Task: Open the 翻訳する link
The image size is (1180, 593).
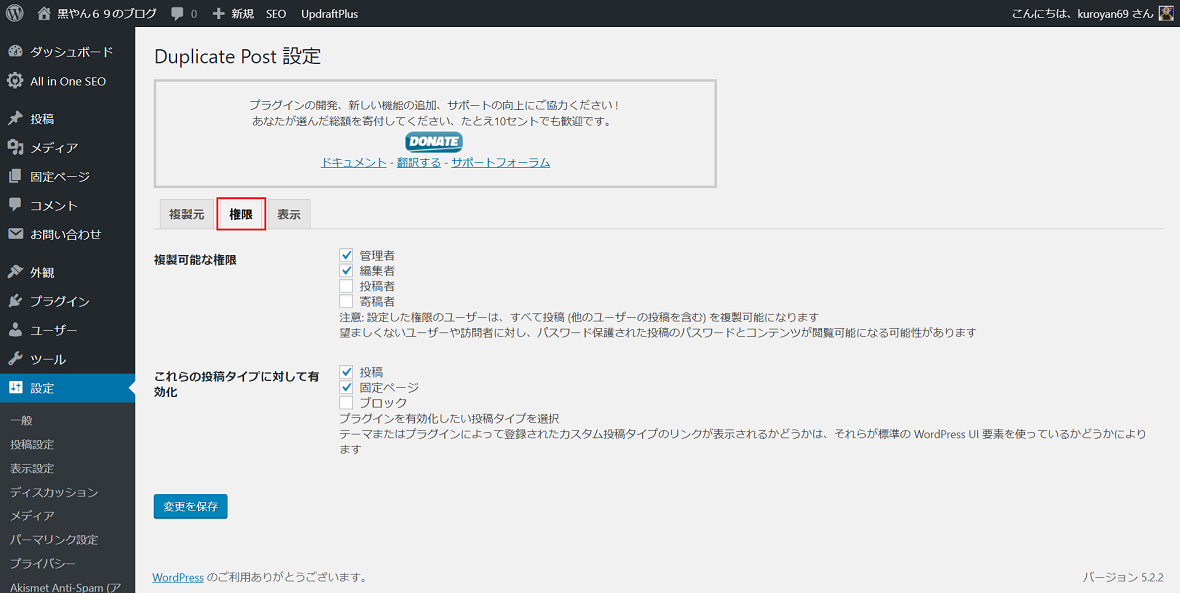Action: pyautogui.click(x=419, y=162)
